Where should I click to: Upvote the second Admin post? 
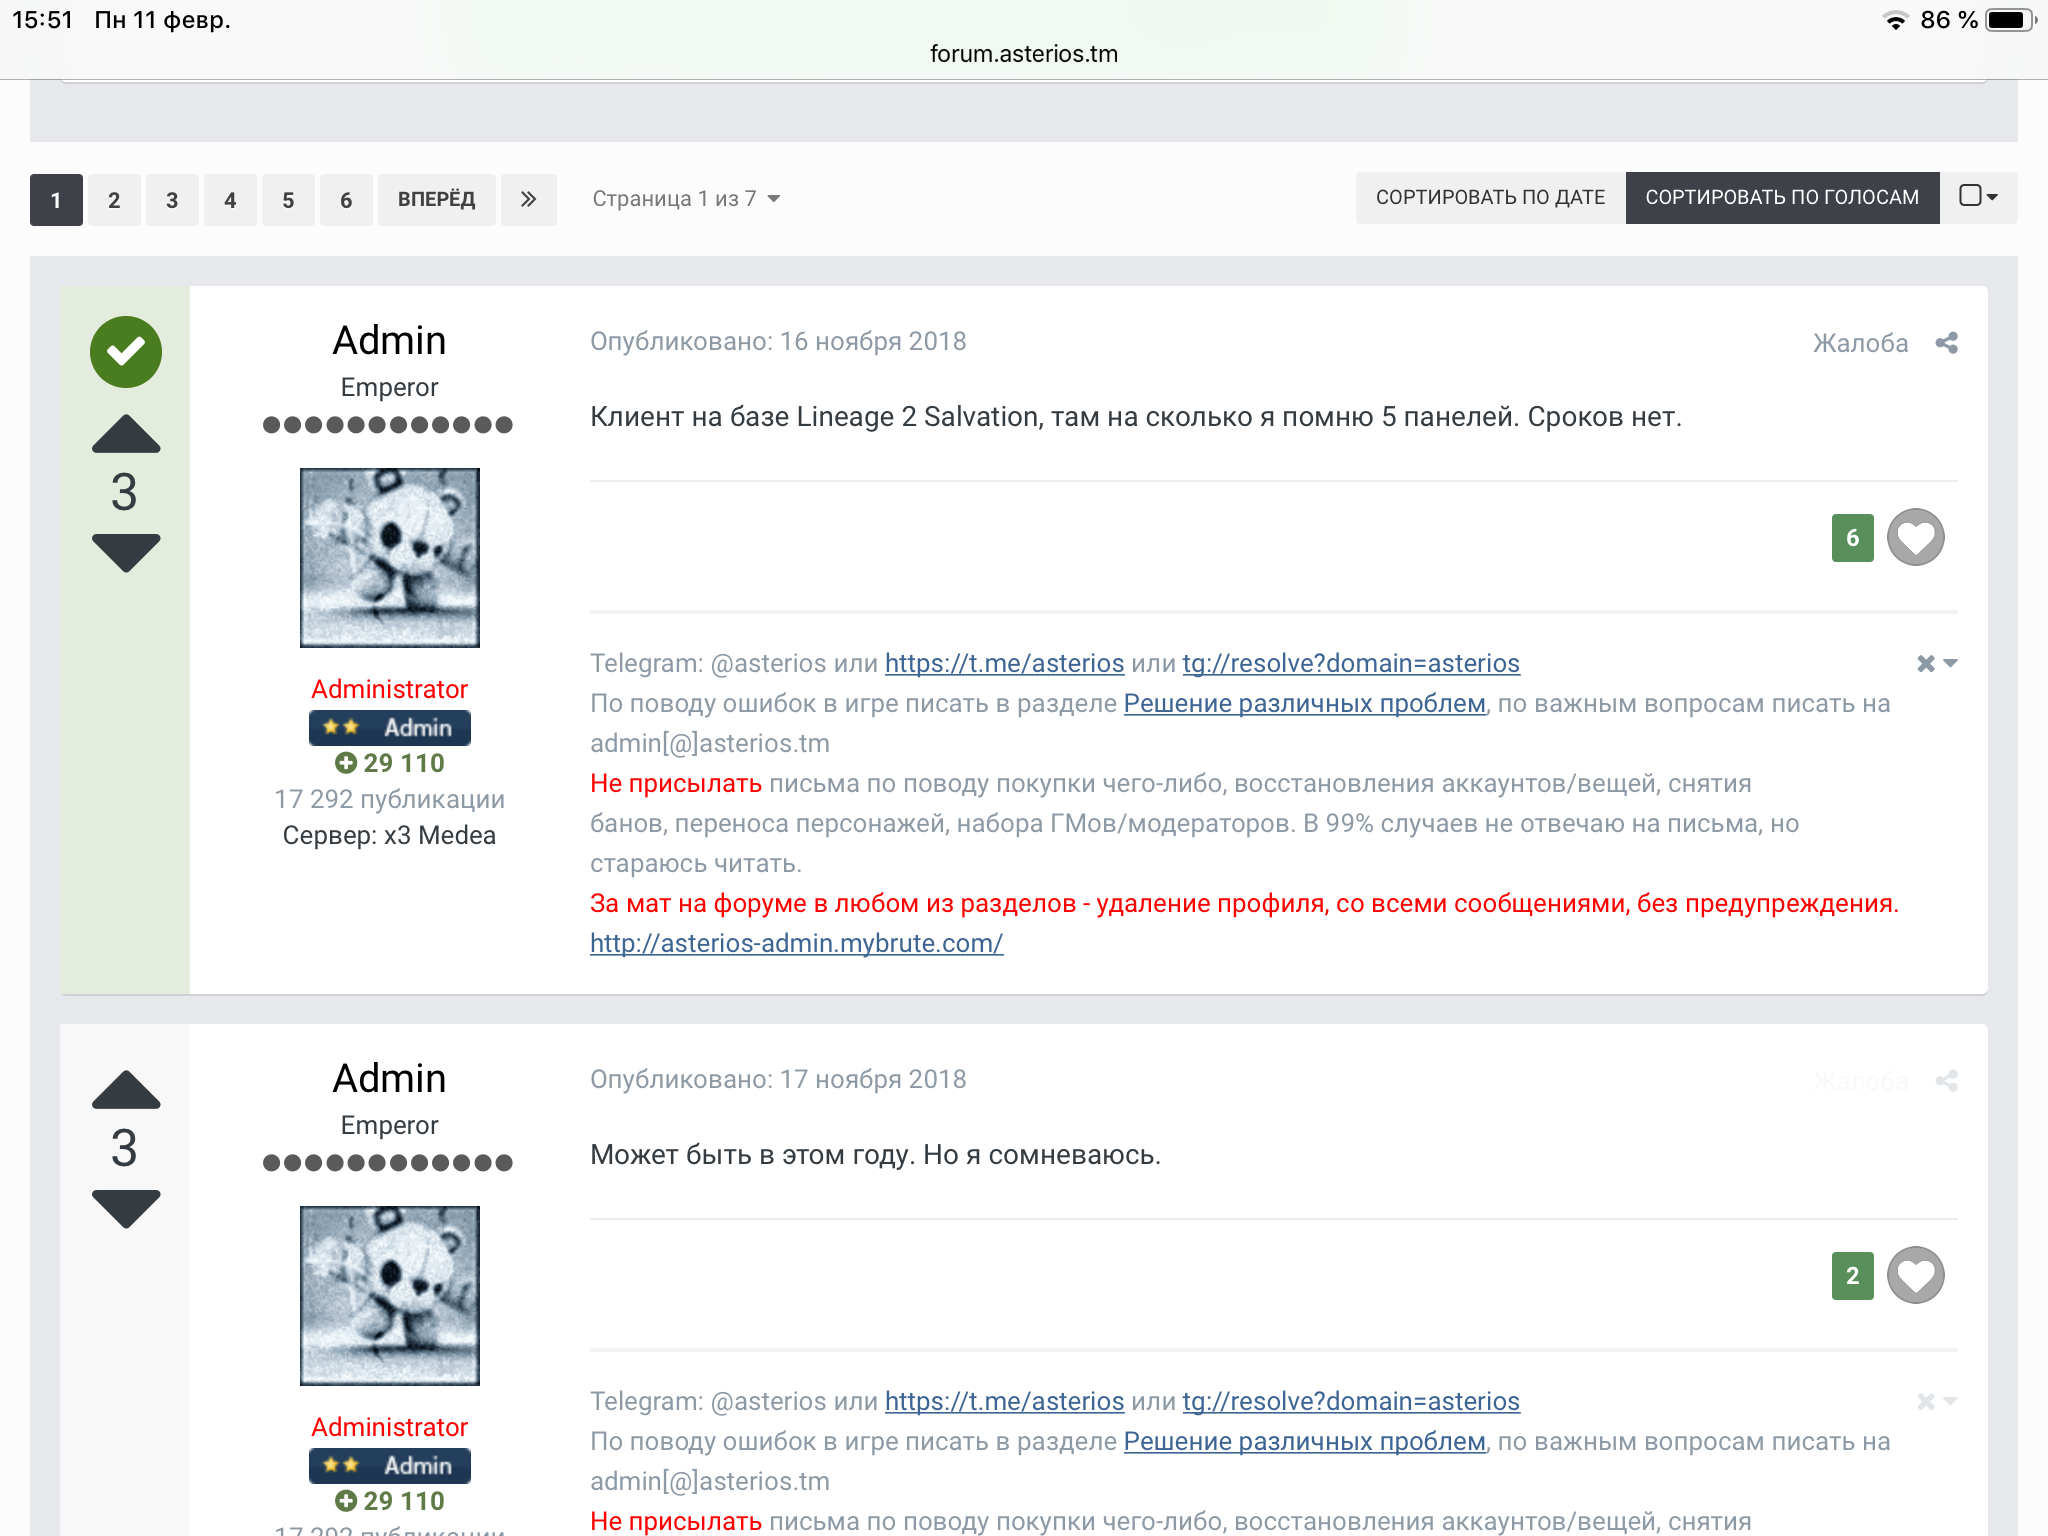[x=126, y=1091]
